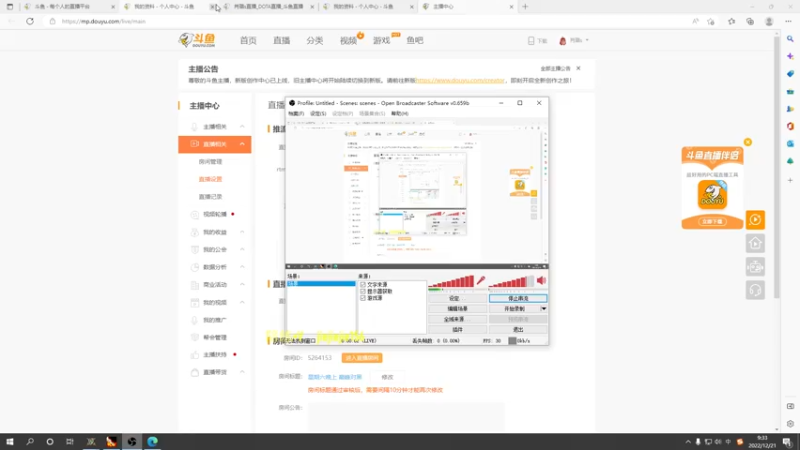Go to 鱼吧 in Douyu navigation
Screen dimensions: 800x450
[x=415, y=40]
